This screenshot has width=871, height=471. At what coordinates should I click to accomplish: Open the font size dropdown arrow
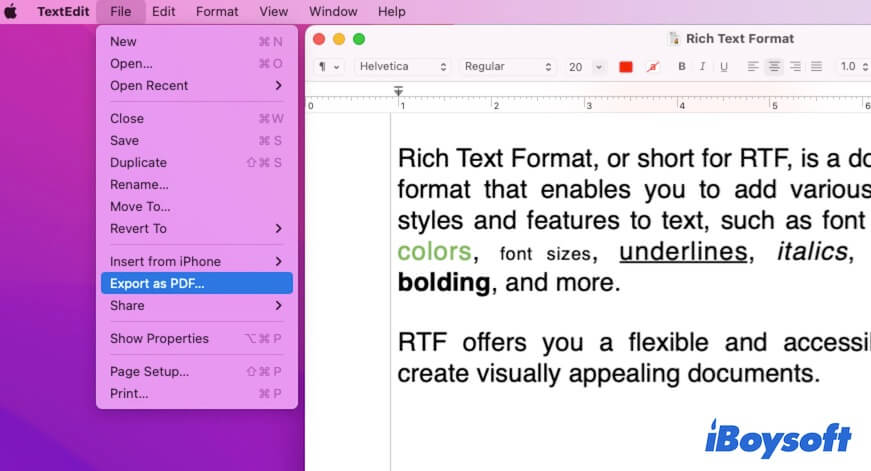click(x=599, y=67)
